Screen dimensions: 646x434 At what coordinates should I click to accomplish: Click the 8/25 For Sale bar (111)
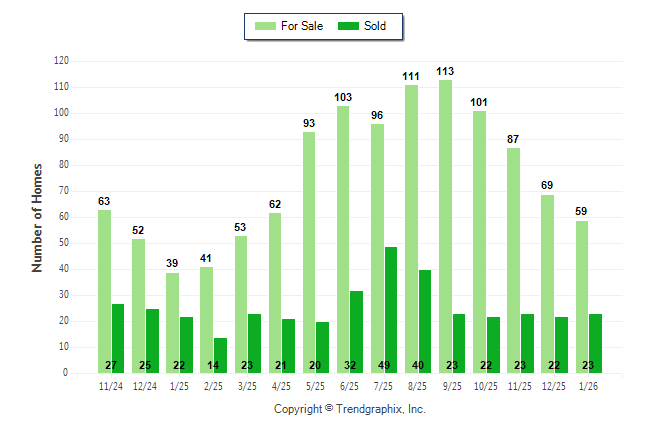(x=411, y=229)
